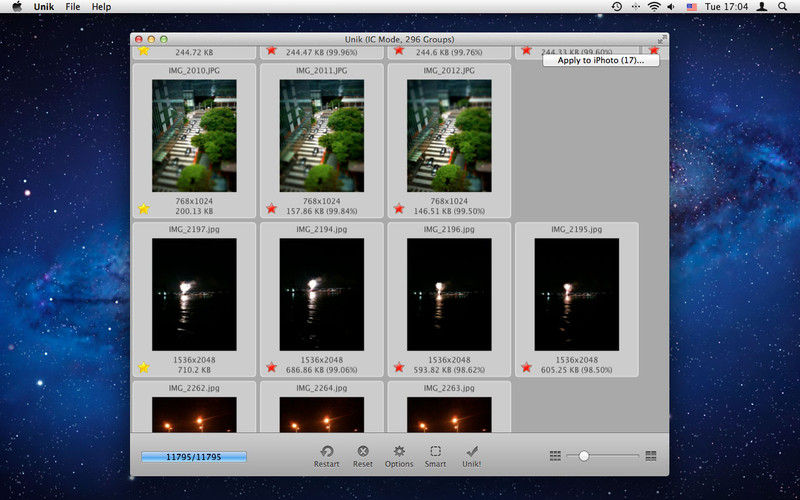Select the IMG_2196.jpg night photo thumbnail

tap(449, 294)
